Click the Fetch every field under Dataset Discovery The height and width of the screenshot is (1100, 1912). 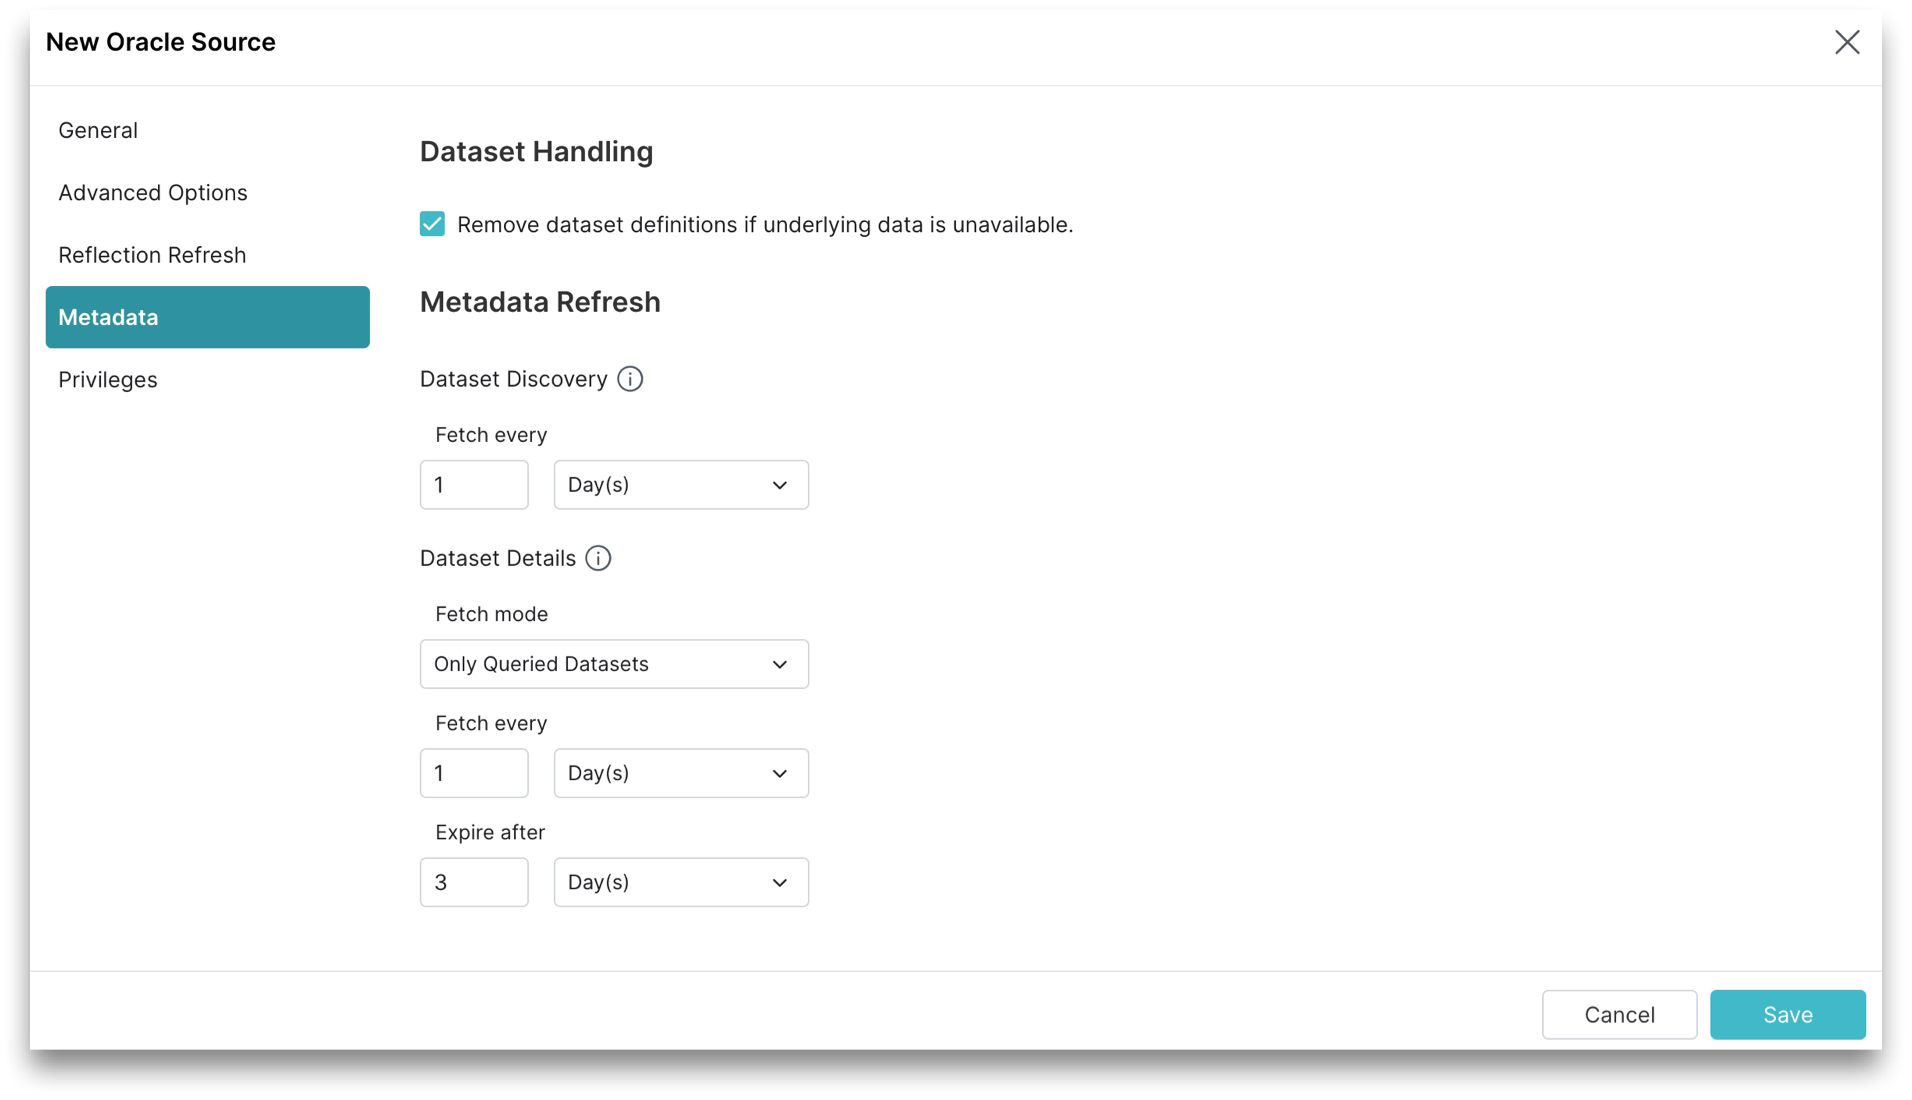[x=474, y=485]
